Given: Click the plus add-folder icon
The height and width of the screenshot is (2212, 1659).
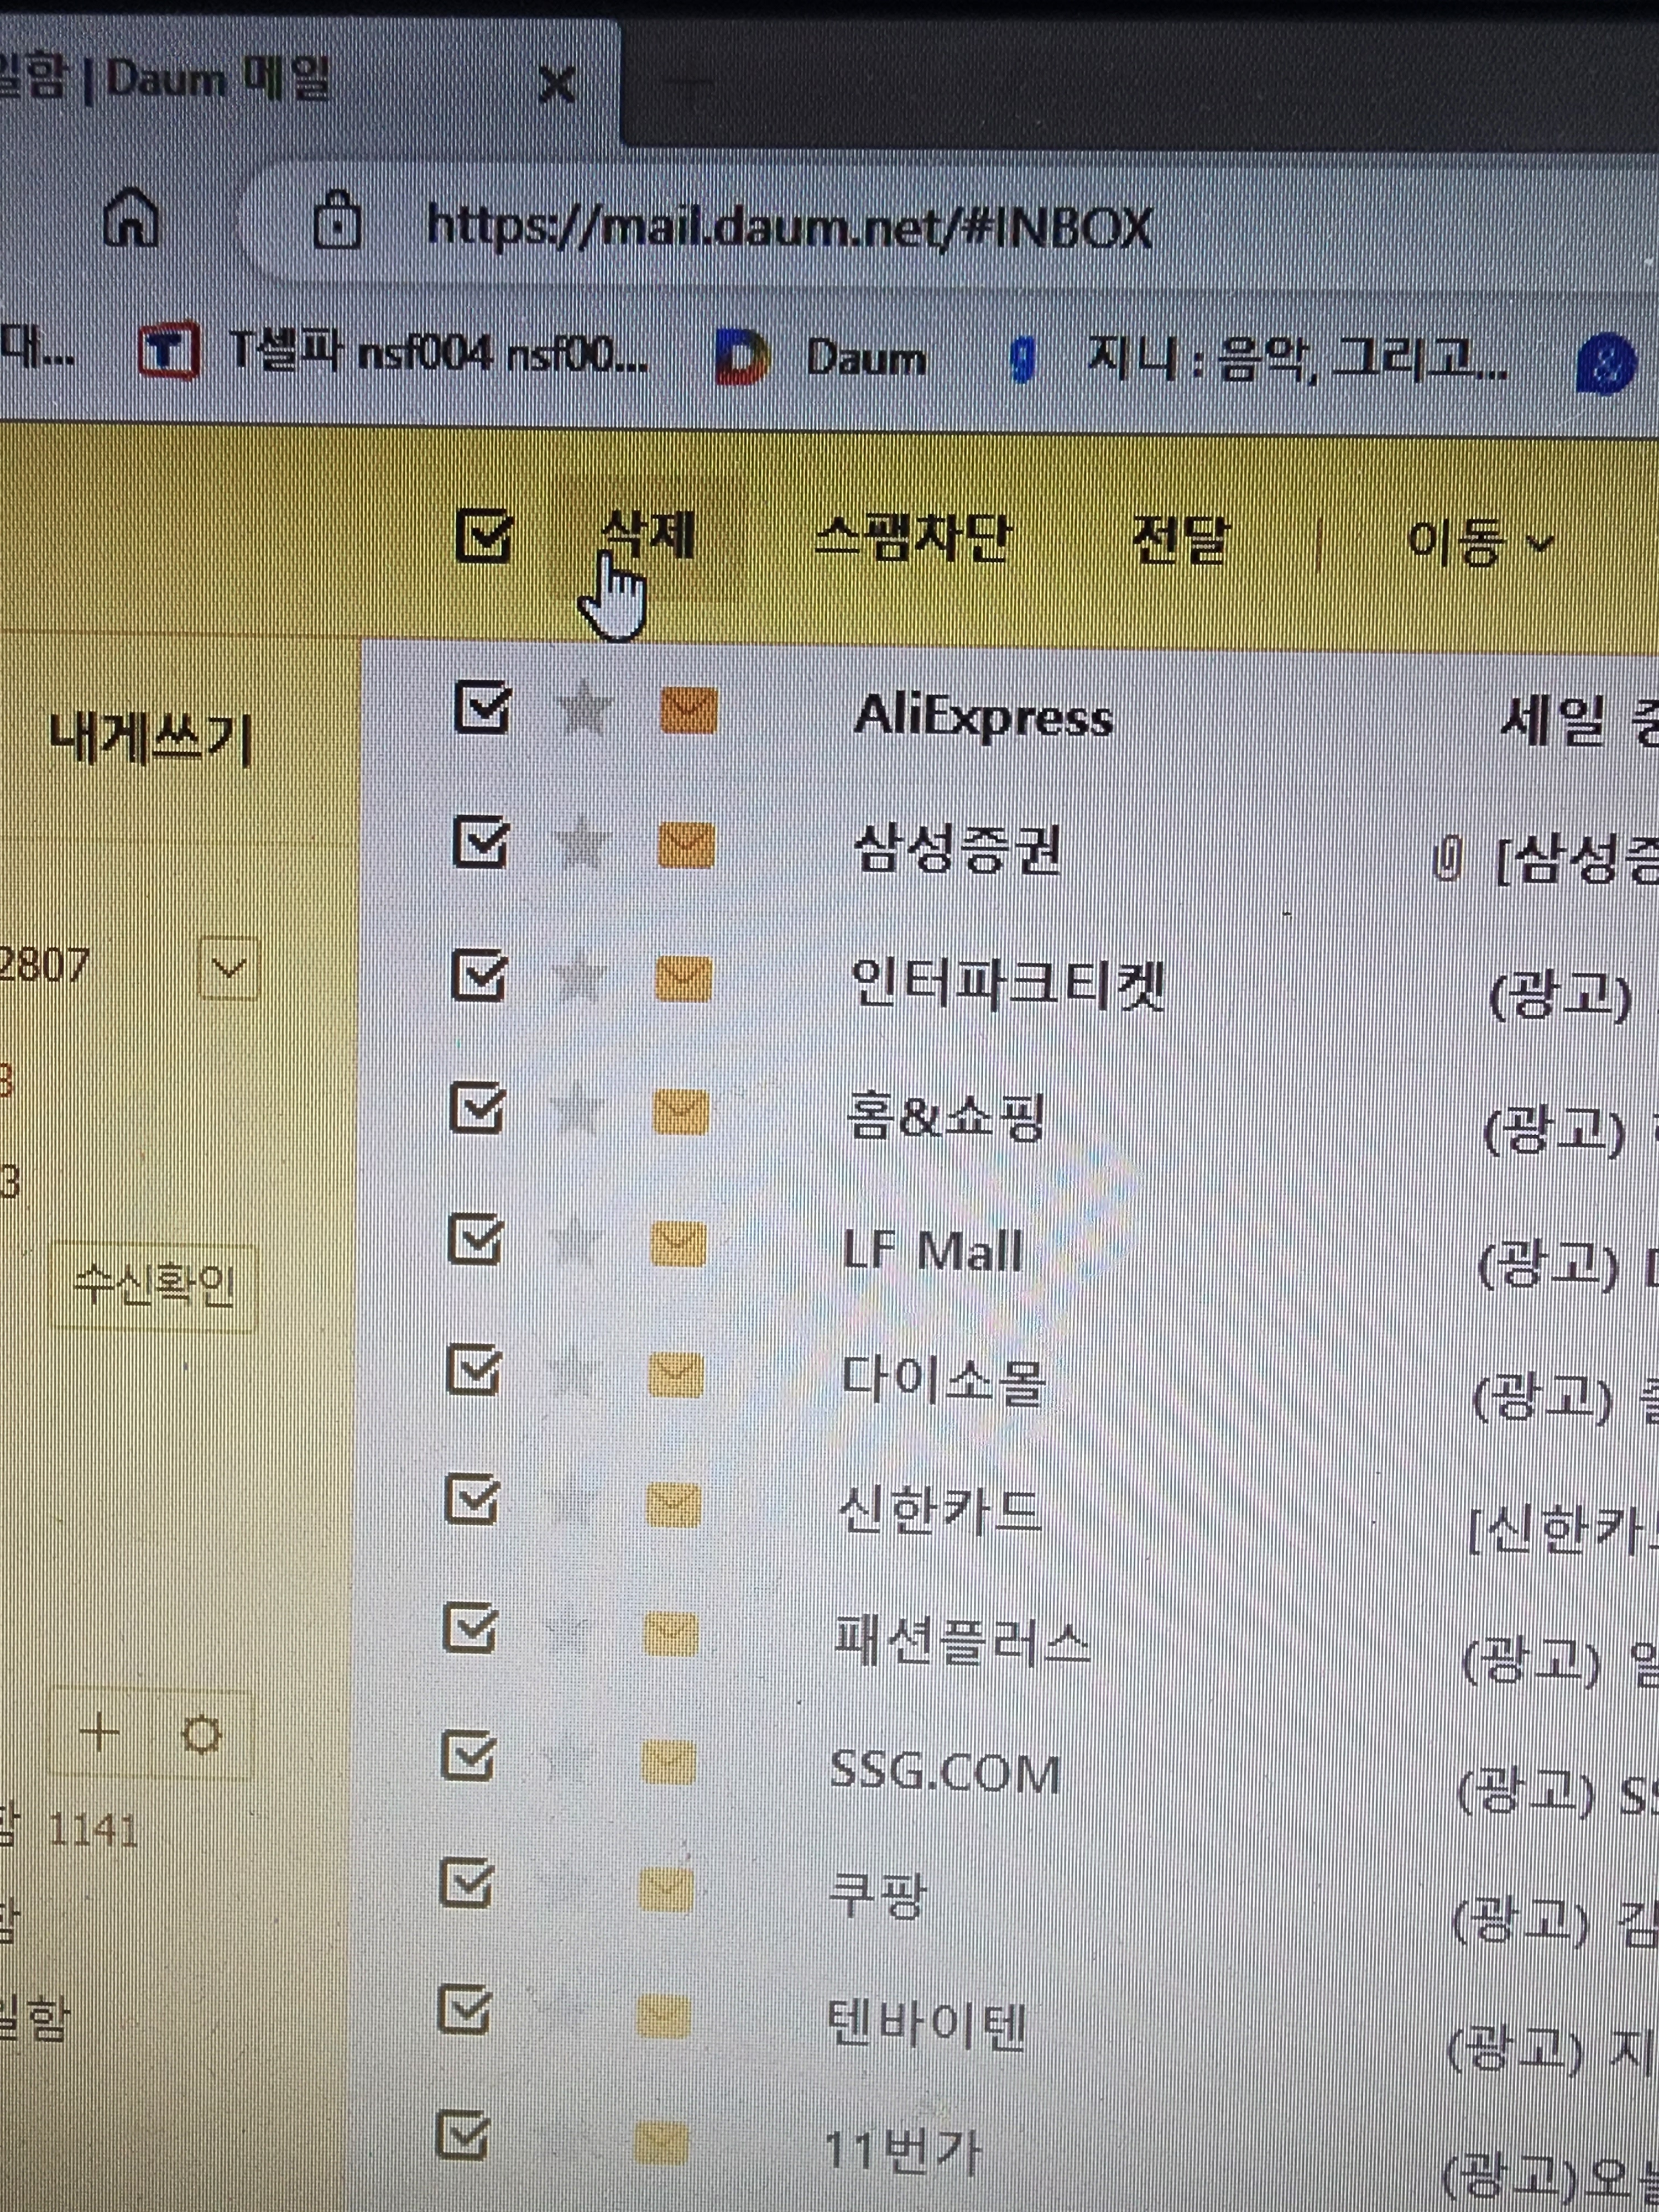Looking at the screenshot, I should tap(100, 1731).
